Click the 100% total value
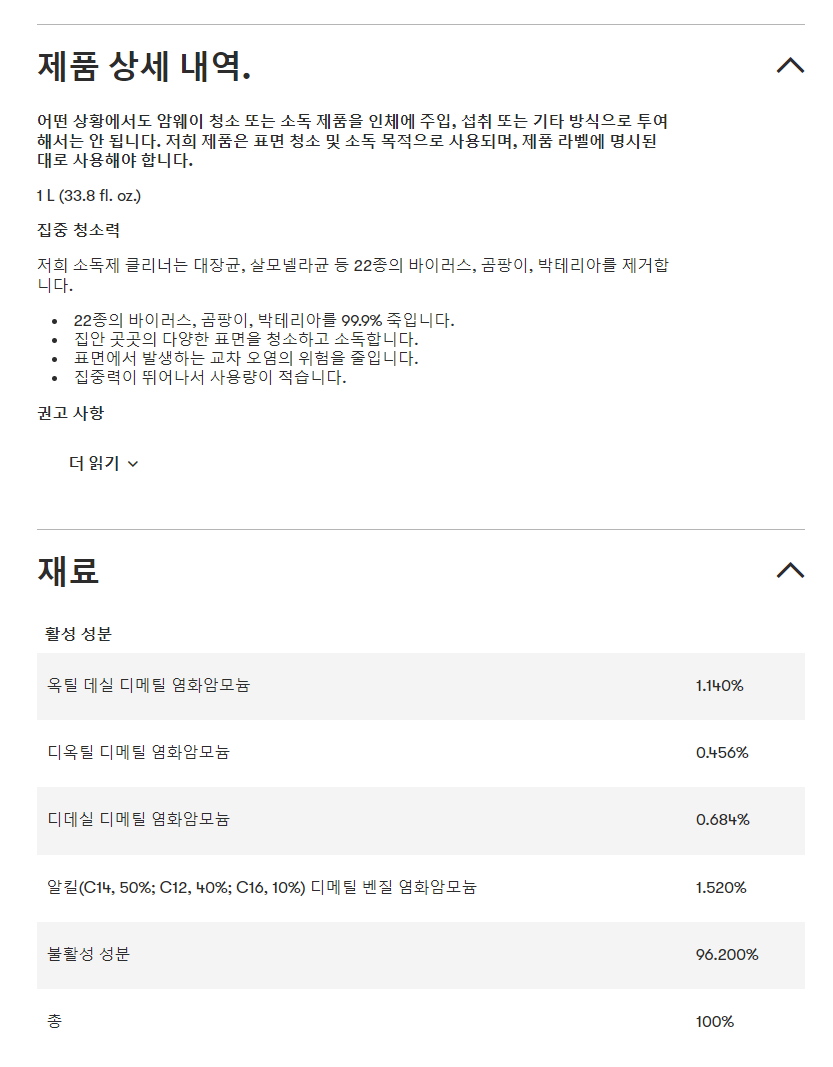The width and height of the screenshot is (833, 1067). click(x=714, y=1022)
